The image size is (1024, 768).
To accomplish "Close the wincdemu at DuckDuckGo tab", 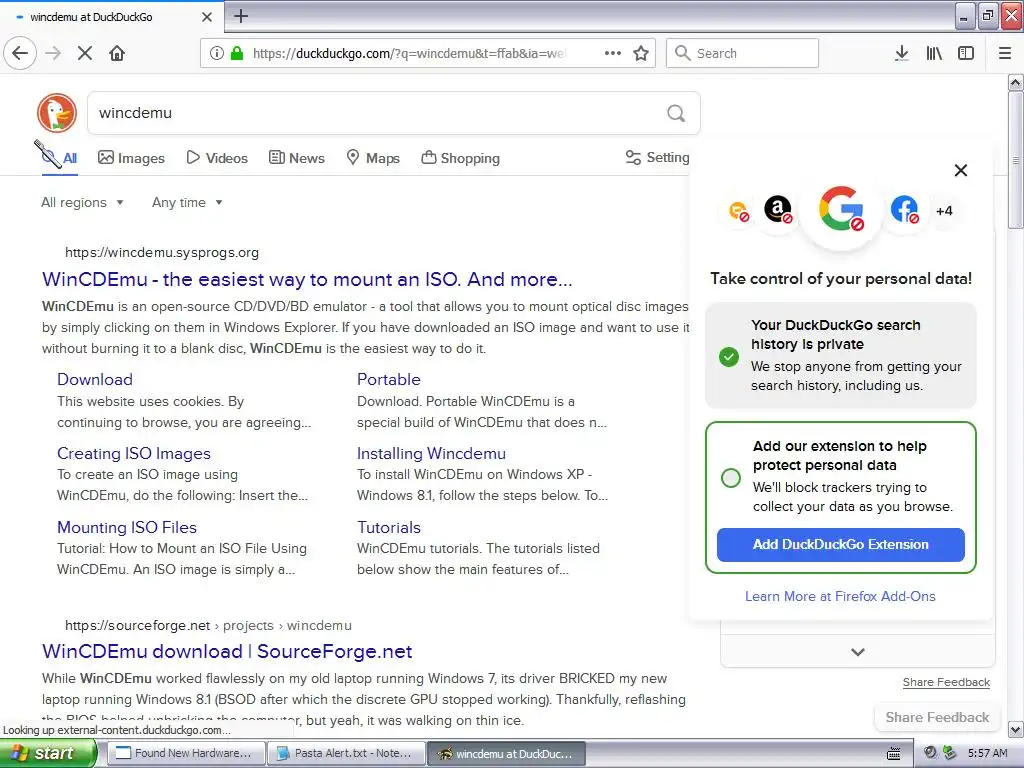I will (206, 17).
